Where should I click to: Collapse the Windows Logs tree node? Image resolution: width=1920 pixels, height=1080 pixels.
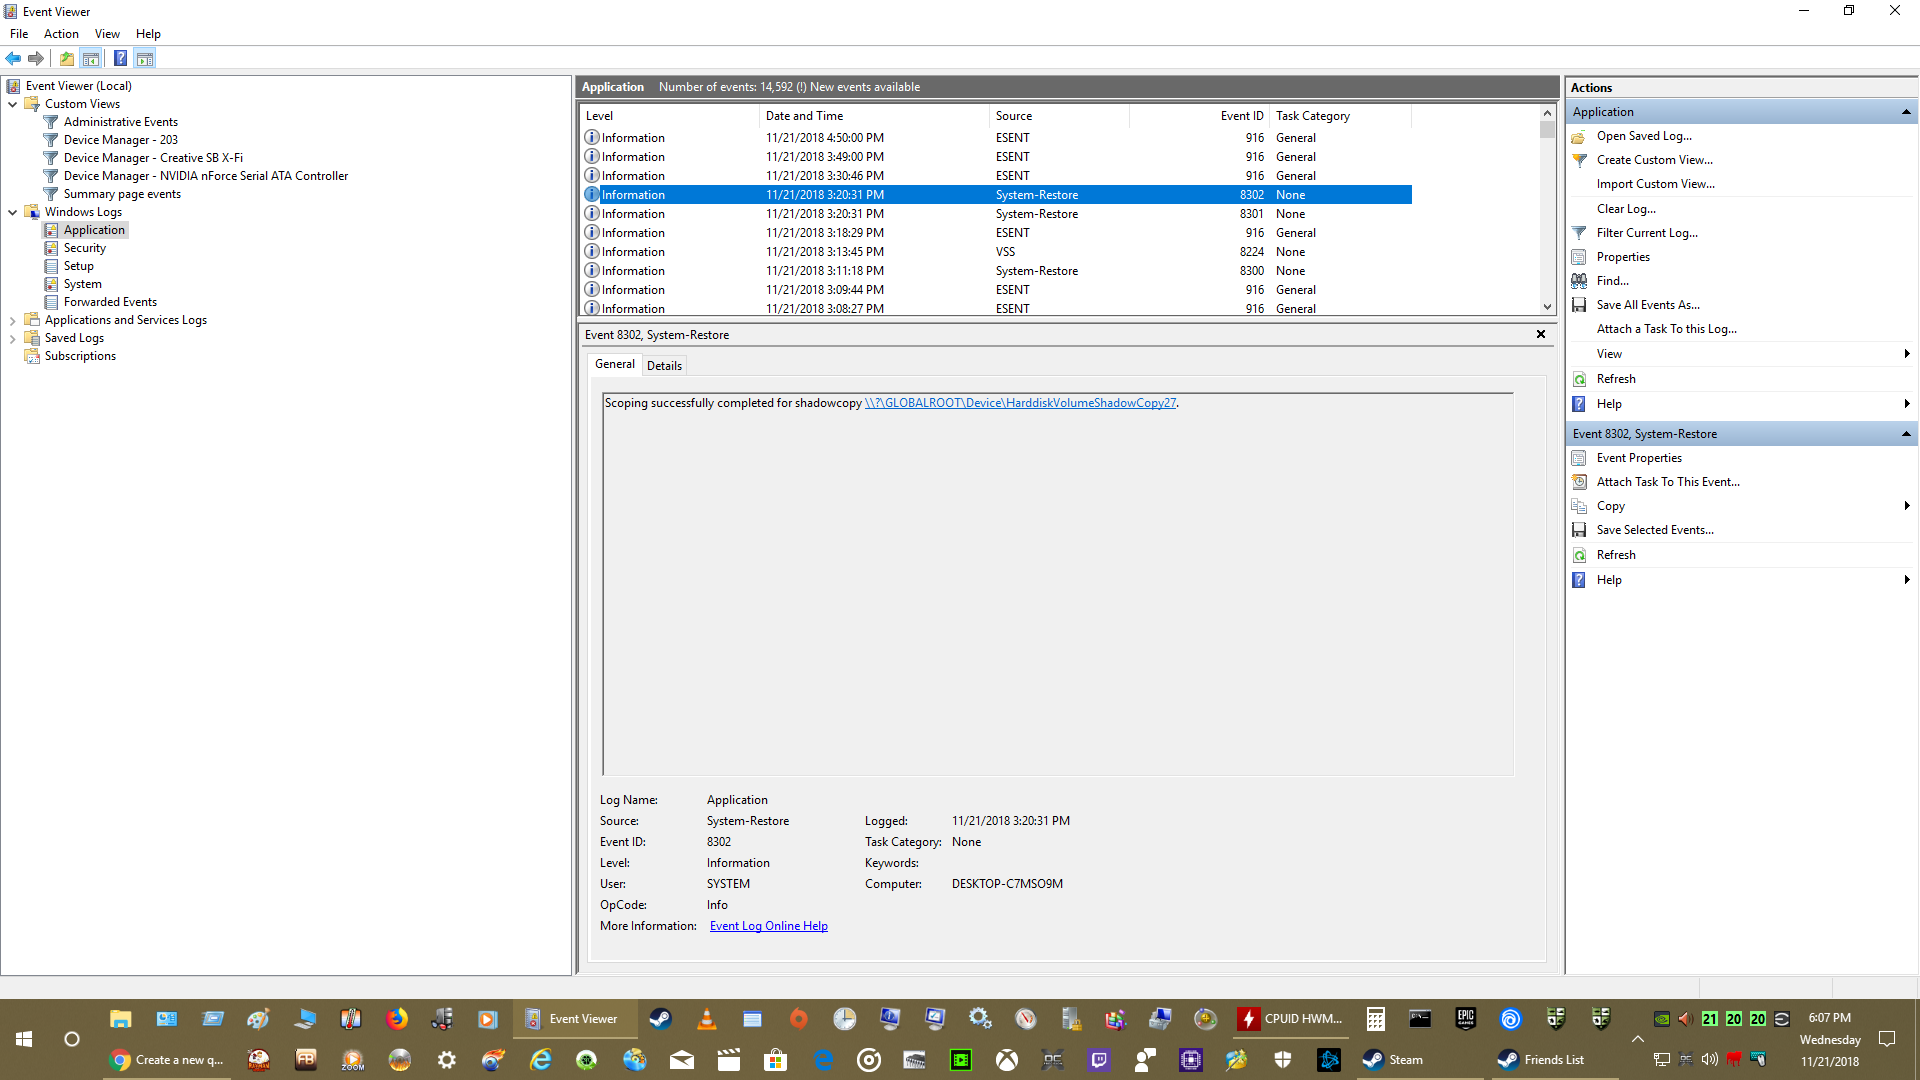[x=12, y=212]
